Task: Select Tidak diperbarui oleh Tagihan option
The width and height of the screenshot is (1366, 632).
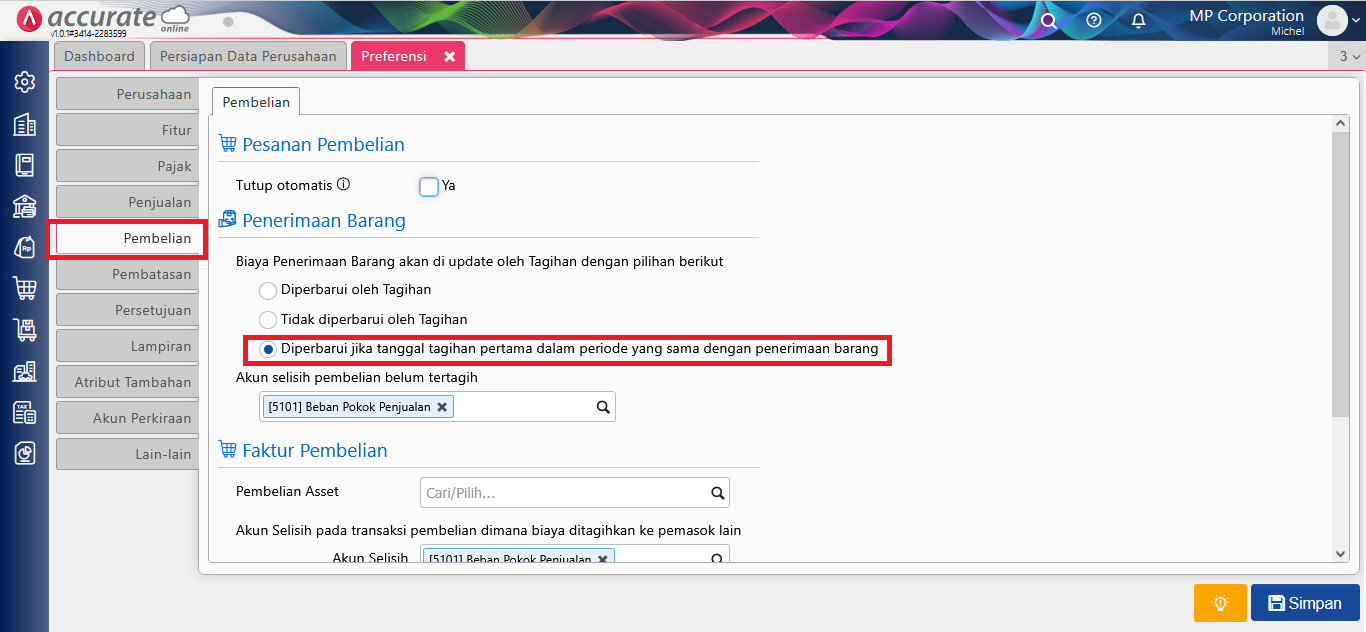Action: click(268, 320)
